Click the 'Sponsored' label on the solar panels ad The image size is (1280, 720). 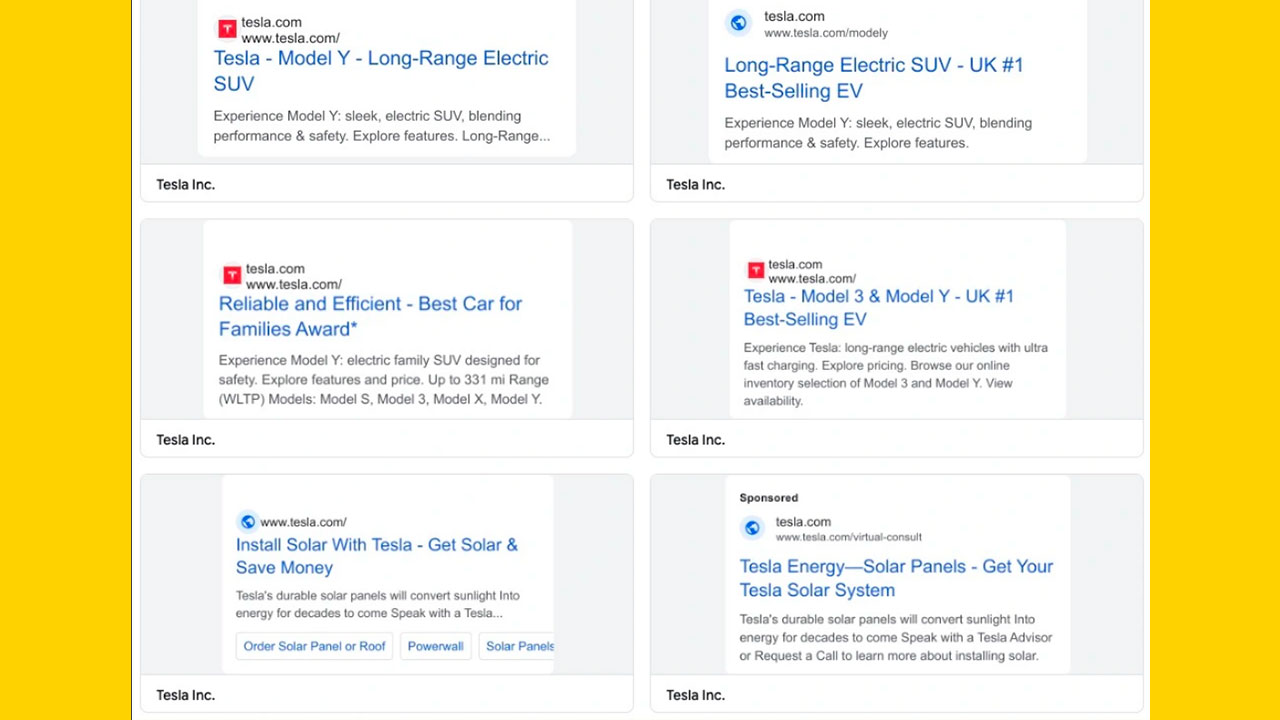[769, 498]
